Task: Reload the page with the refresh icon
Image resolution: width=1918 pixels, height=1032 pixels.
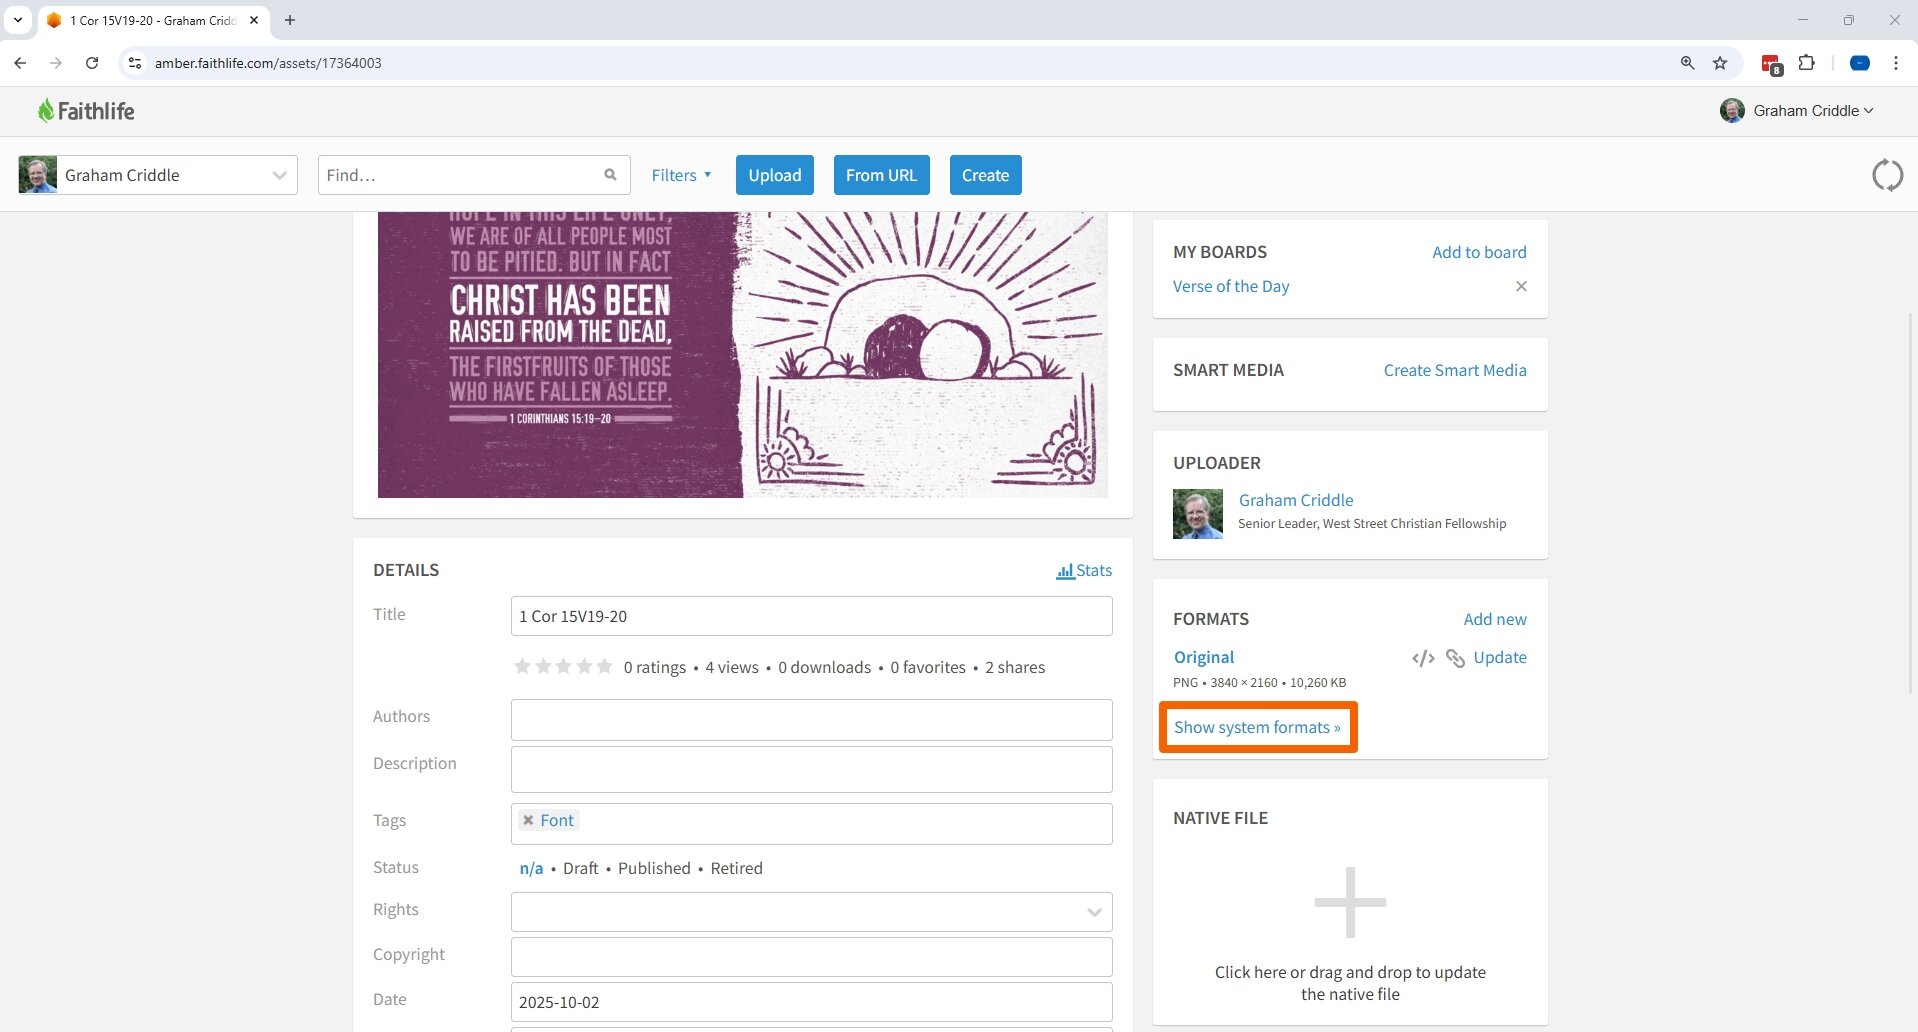Action: pyautogui.click(x=92, y=63)
